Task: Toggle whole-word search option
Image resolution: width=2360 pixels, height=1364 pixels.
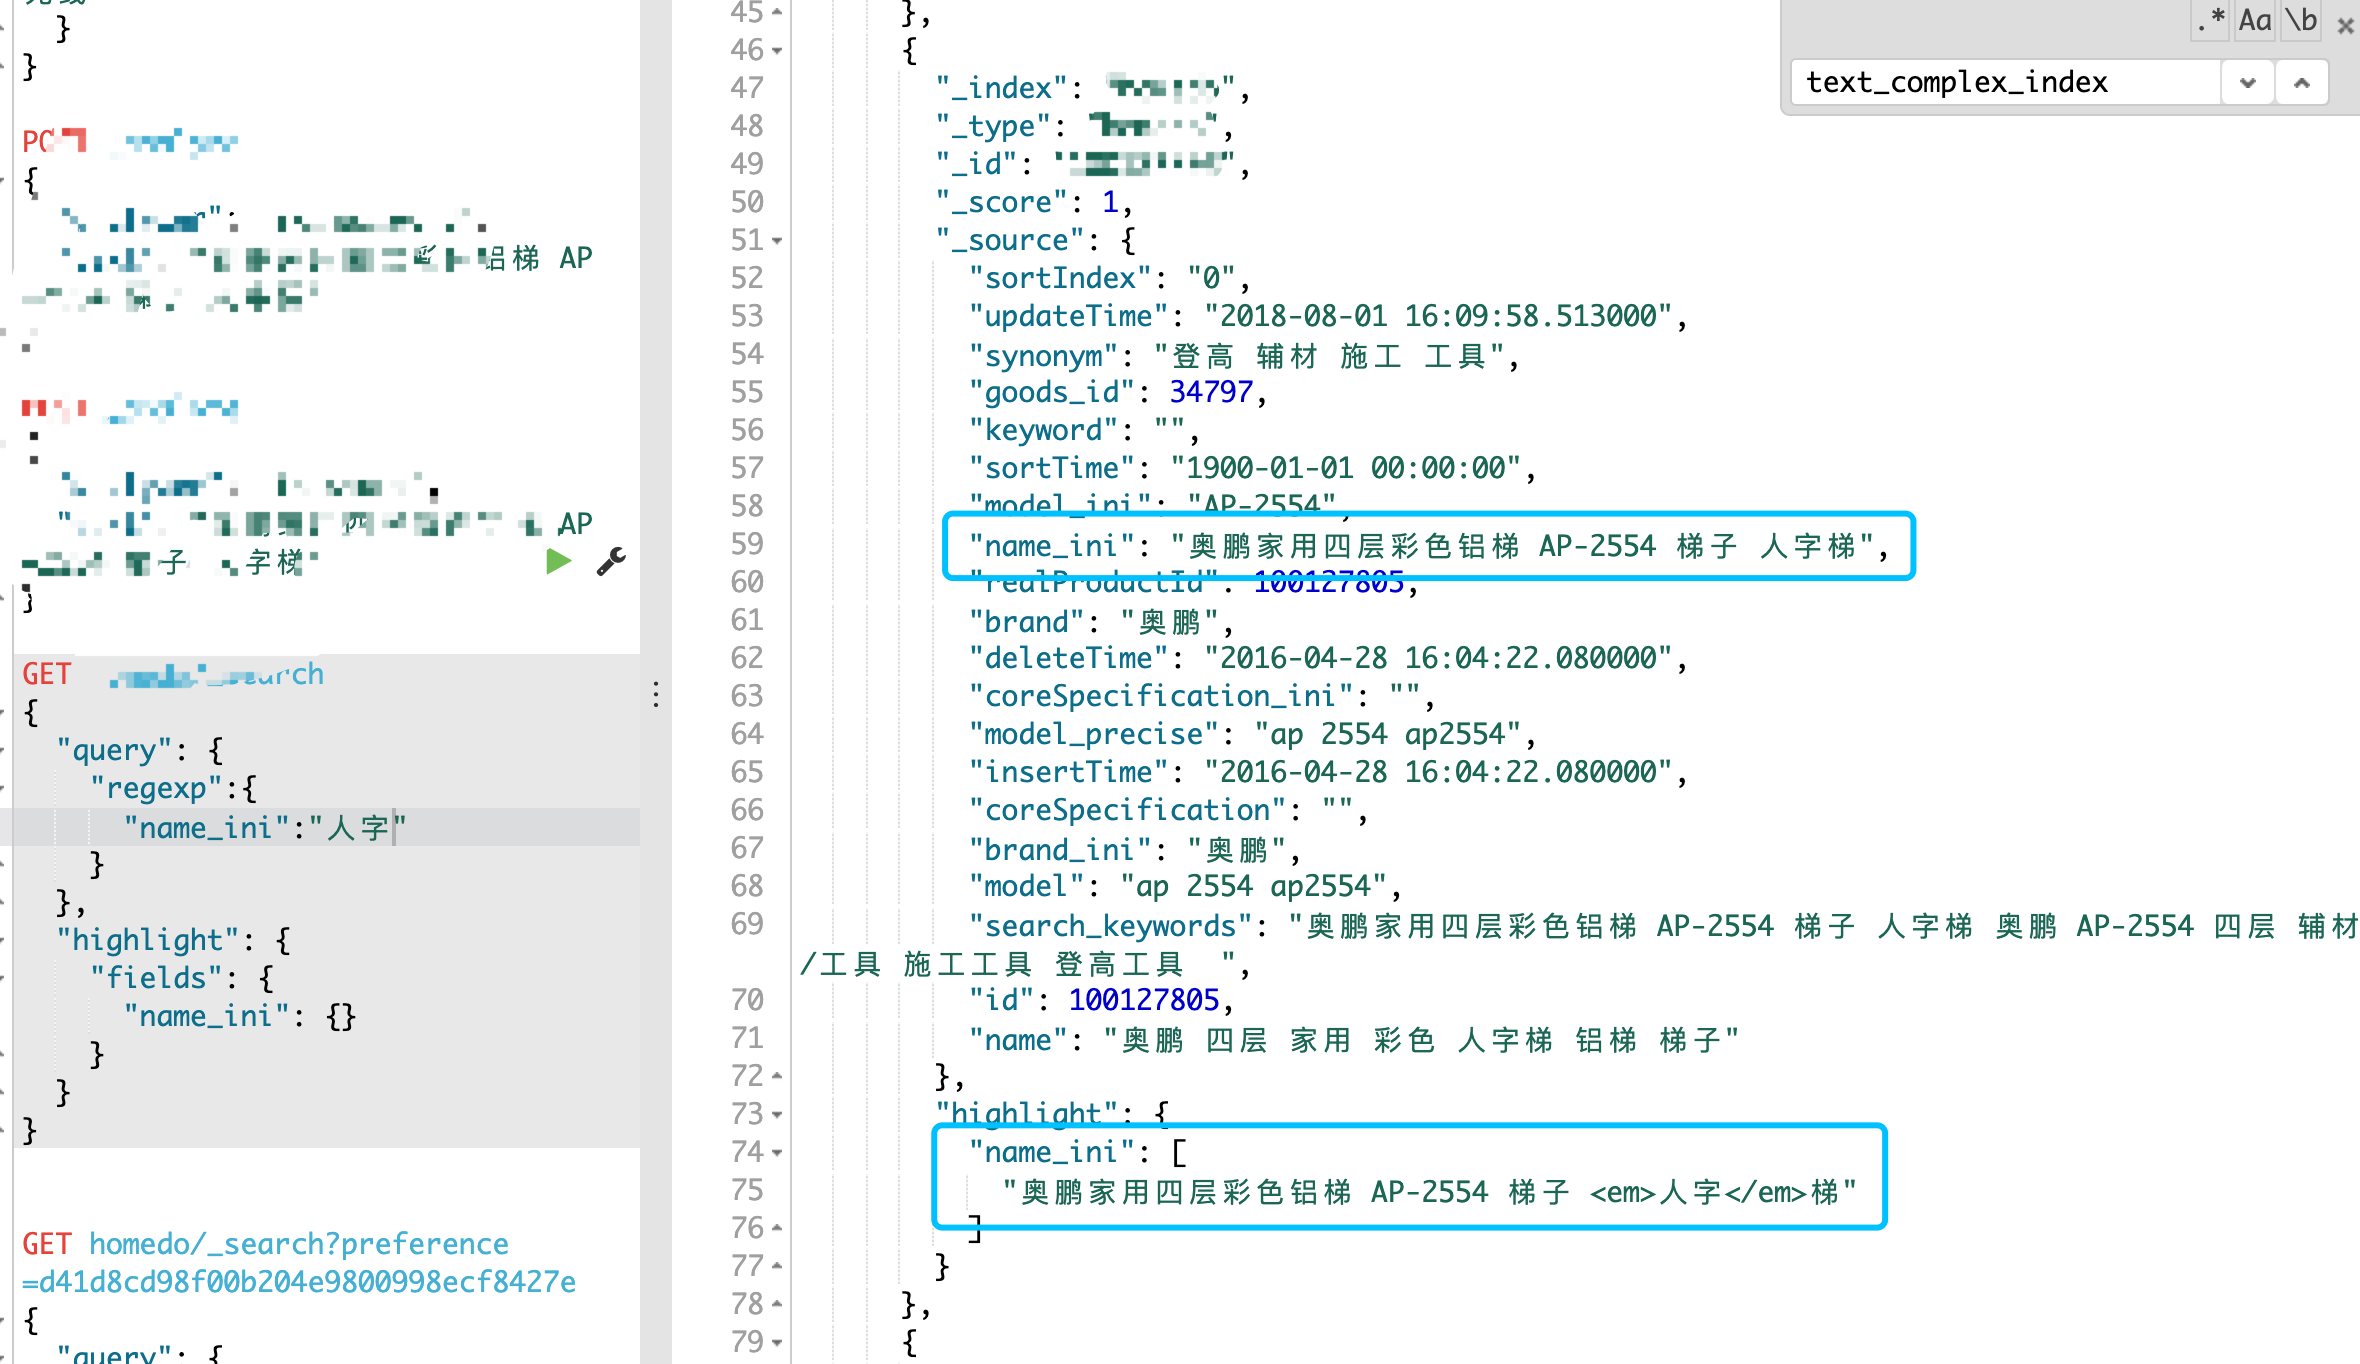Action: tap(2301, 20)
